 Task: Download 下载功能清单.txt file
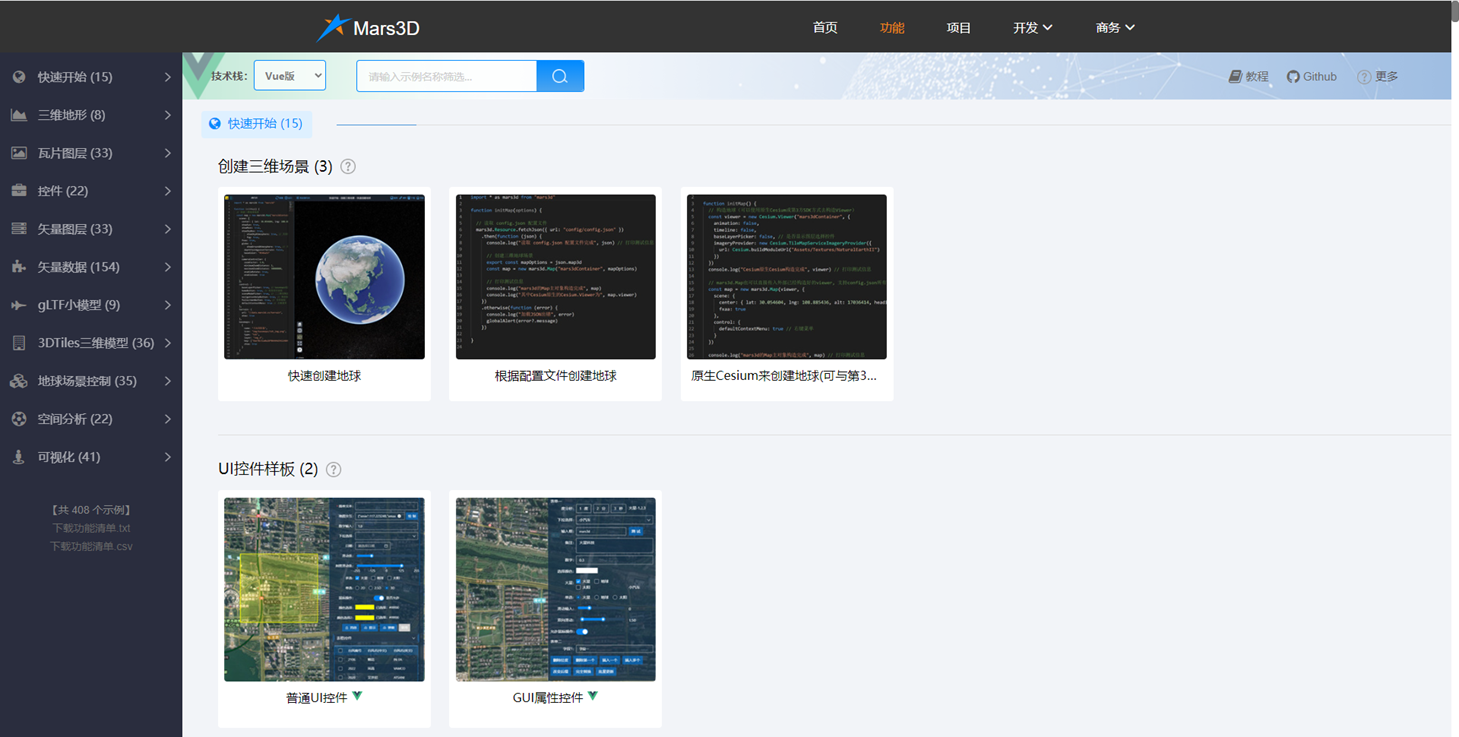(x=91, y=528)
